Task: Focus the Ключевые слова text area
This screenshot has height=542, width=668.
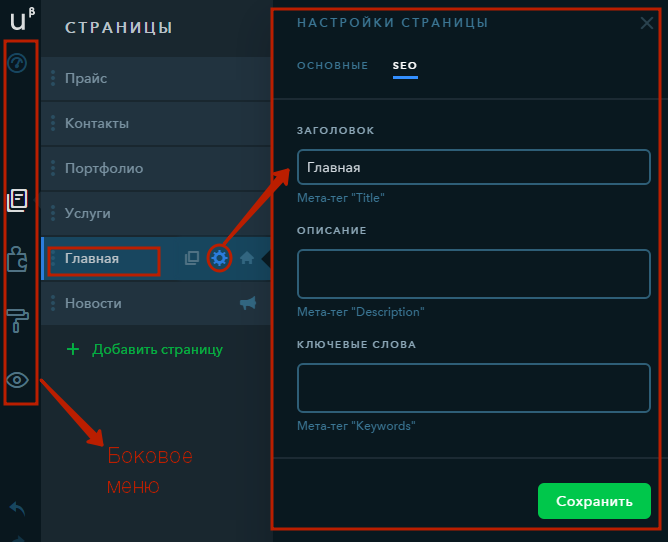Action: pos(474,388)
